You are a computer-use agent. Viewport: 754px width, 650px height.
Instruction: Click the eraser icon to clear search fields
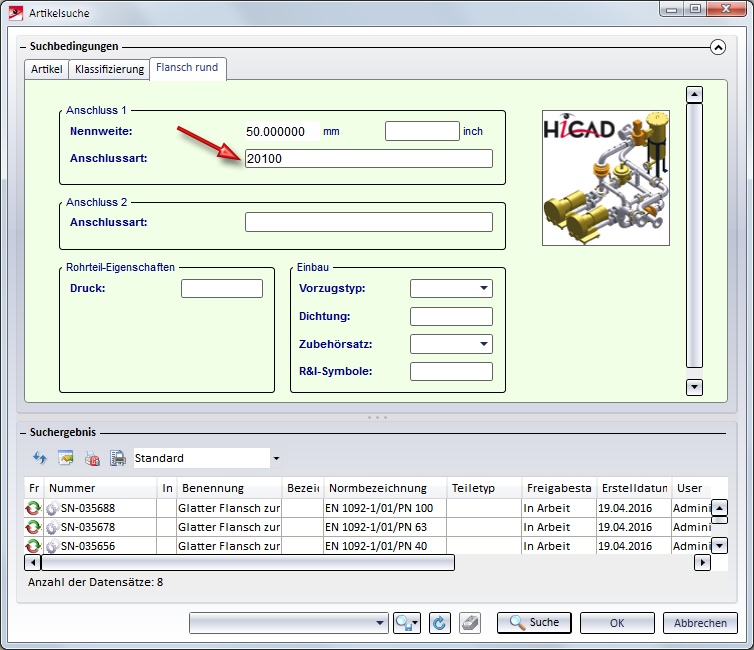pyautogui.click(x=470, y=623)
